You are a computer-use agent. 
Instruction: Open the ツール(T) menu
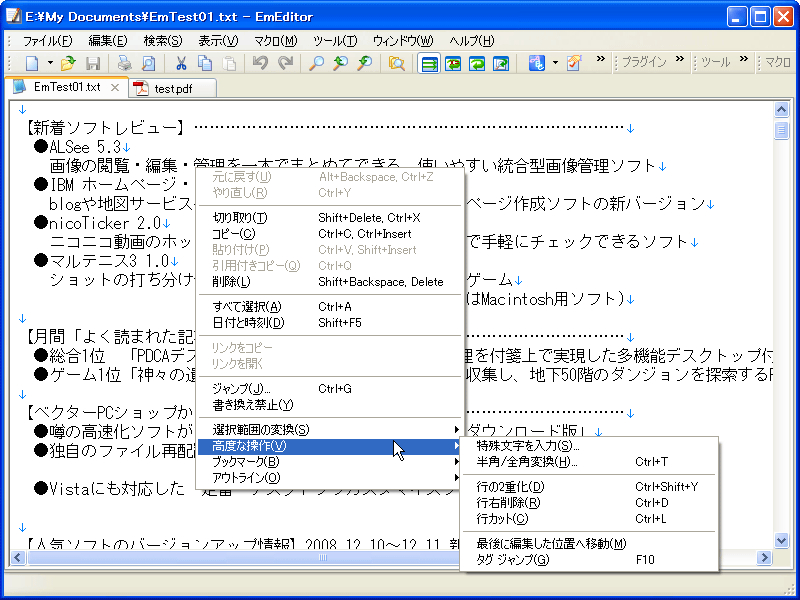(335, 41)
